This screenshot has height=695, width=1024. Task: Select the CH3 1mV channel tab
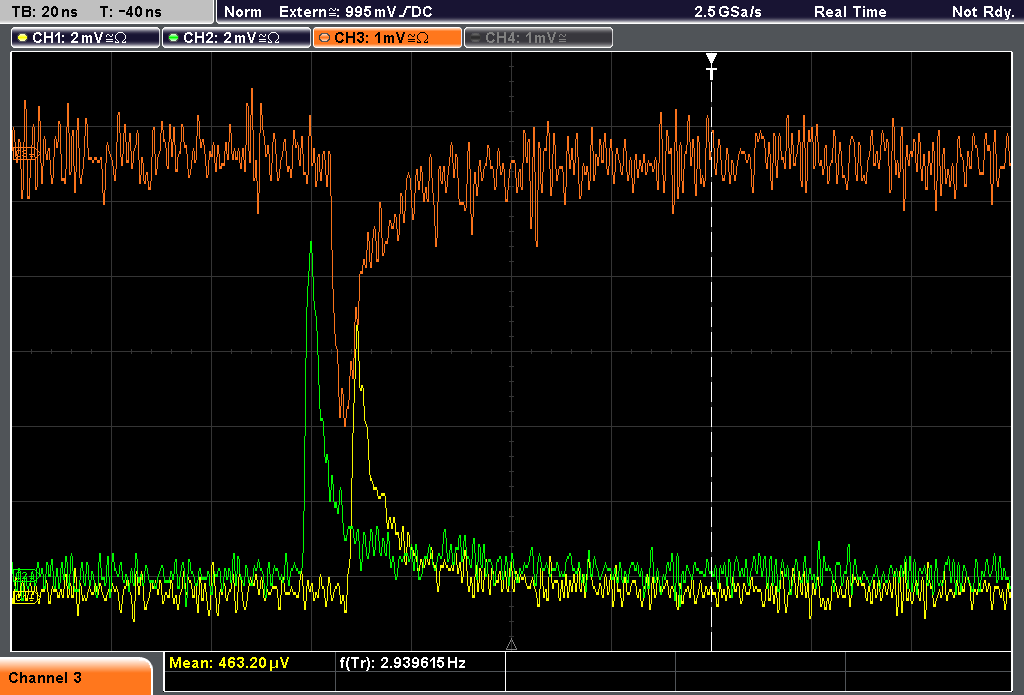[x=387, y=38]
